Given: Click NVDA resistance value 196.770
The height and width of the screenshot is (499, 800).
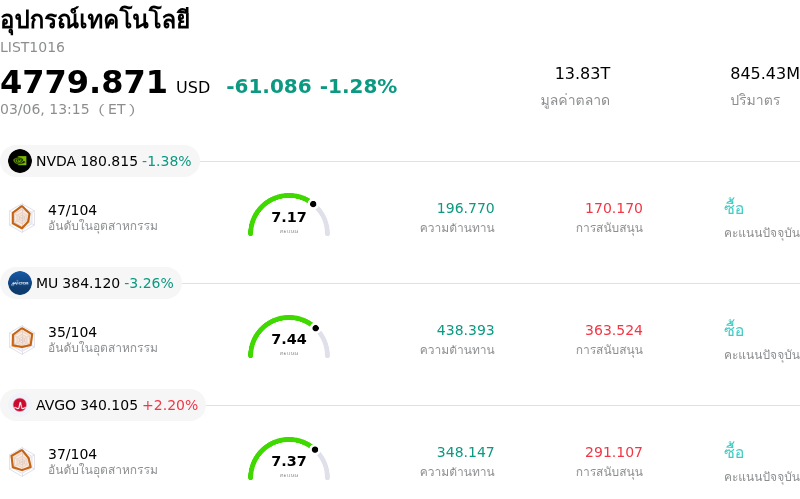Looking at the screenshot, I should pyautogui.click(x=465, y=208).
